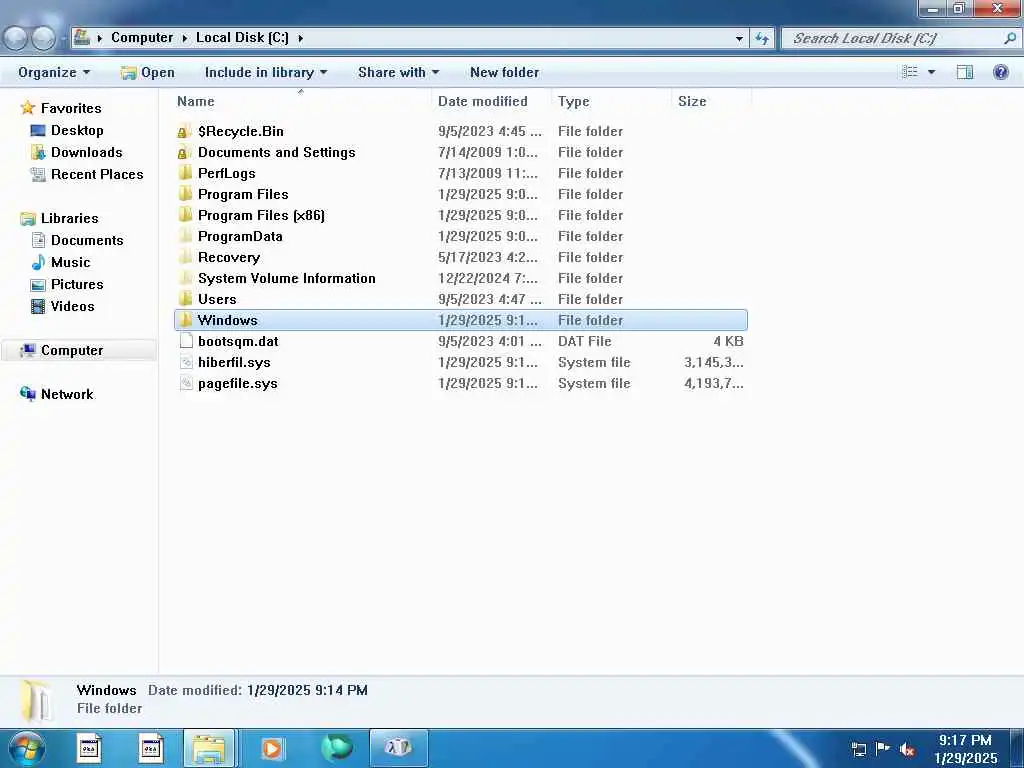Expand arrow after Computer in breadcrumb
Screen dimensions: 1024x768
tap(185, 38)
